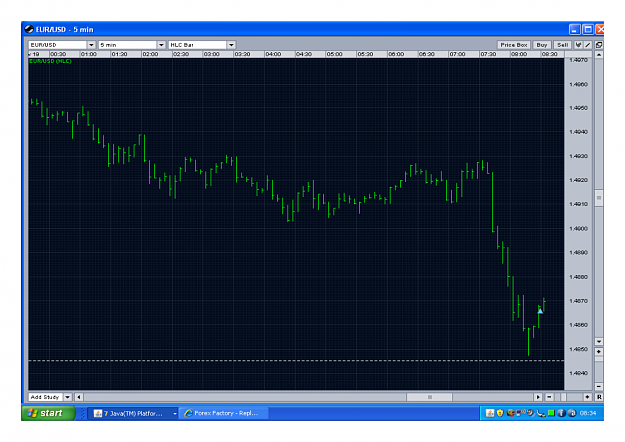Click the vertical zoom slider handle
The height and width of the screenshot is (442, 625).
599,359
